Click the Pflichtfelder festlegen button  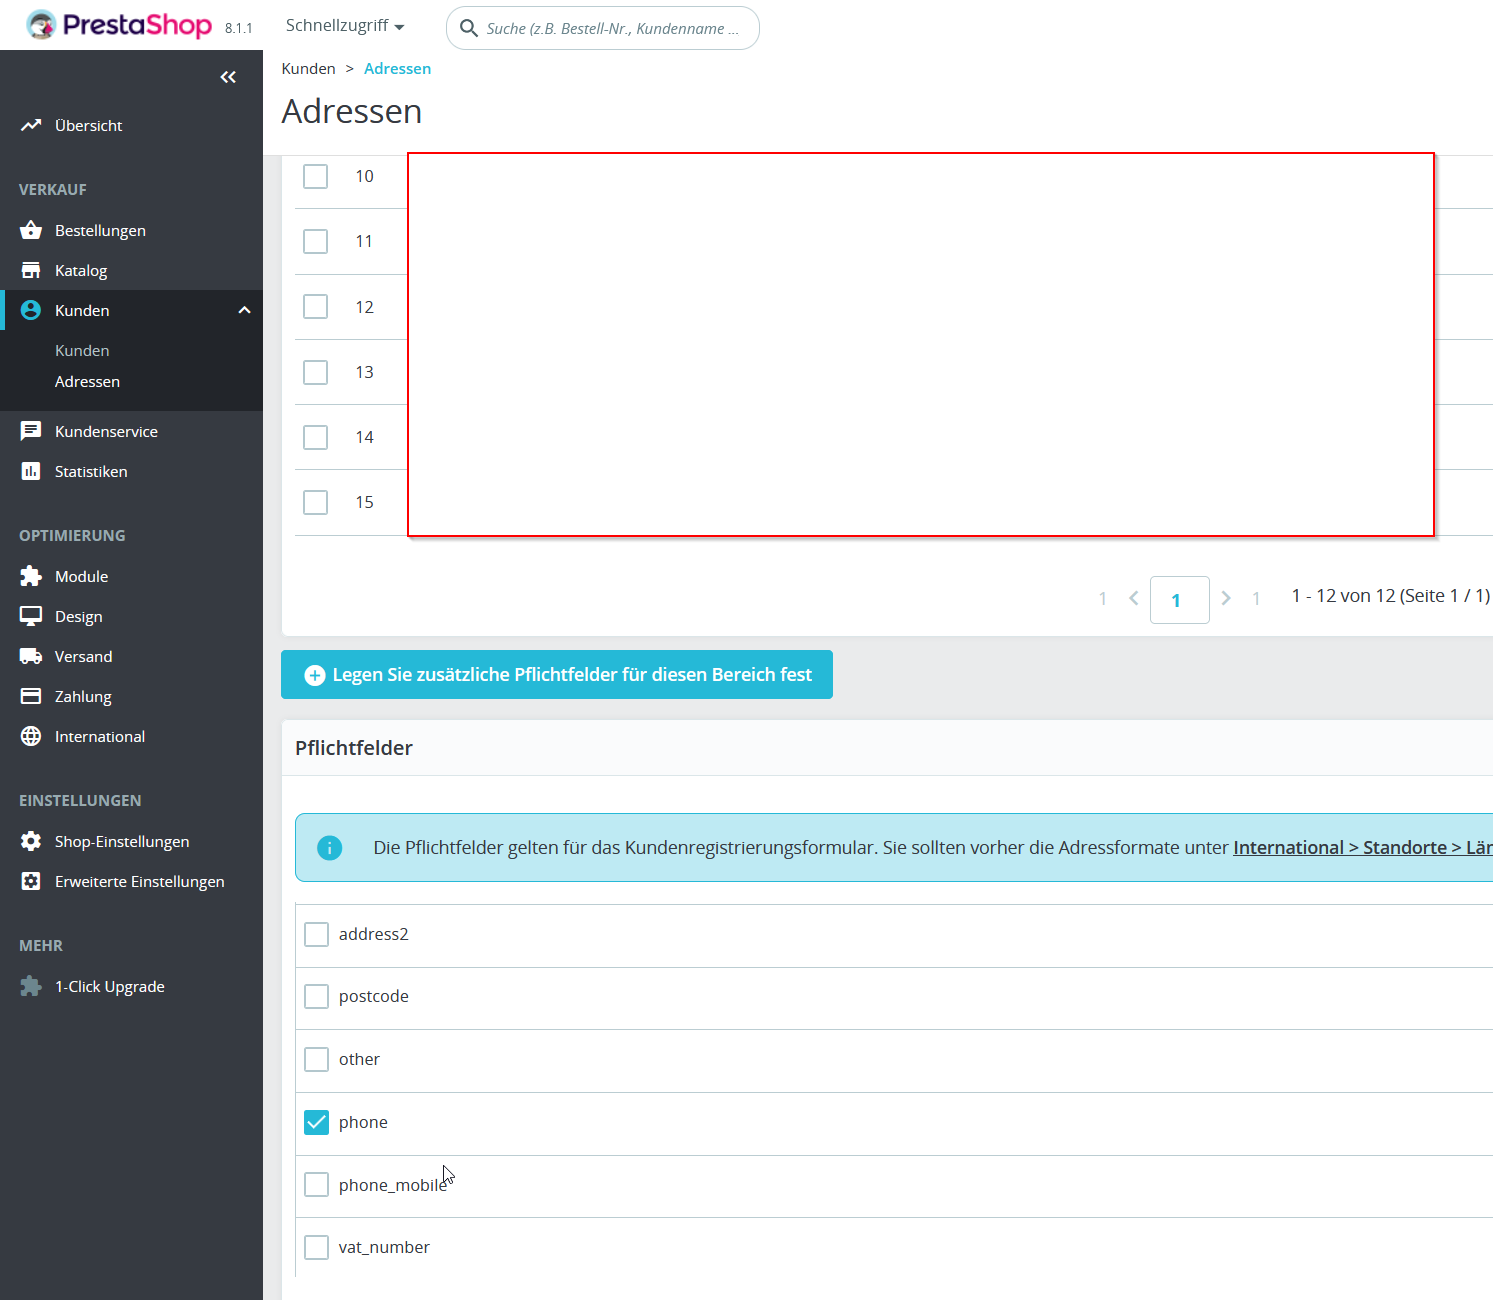pos(557,675)
